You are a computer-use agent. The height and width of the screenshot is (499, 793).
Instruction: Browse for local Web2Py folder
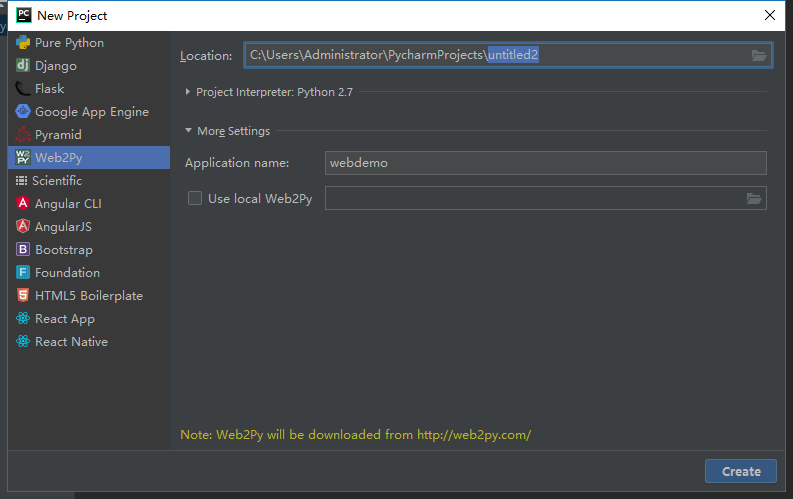tap(754, 198)
